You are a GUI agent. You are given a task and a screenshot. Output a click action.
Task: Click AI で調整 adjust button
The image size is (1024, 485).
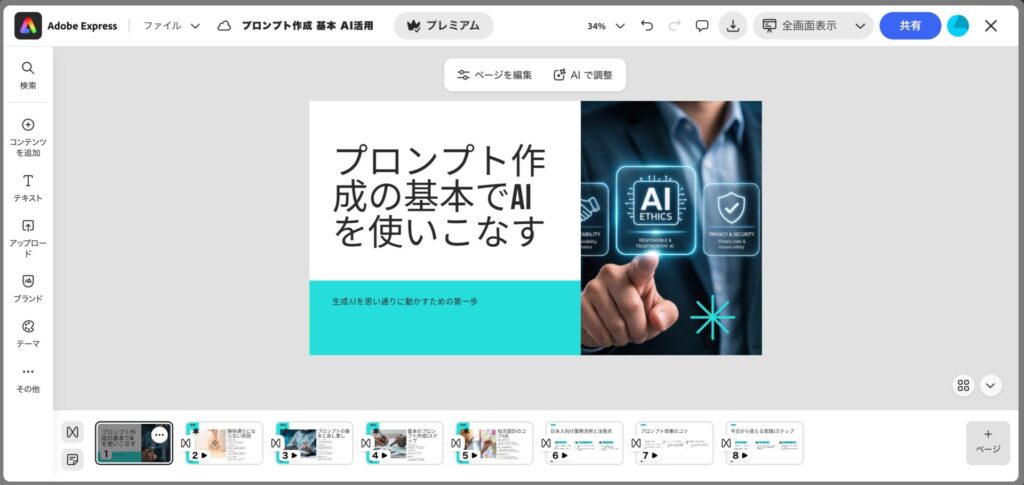(x=583, y=75)
